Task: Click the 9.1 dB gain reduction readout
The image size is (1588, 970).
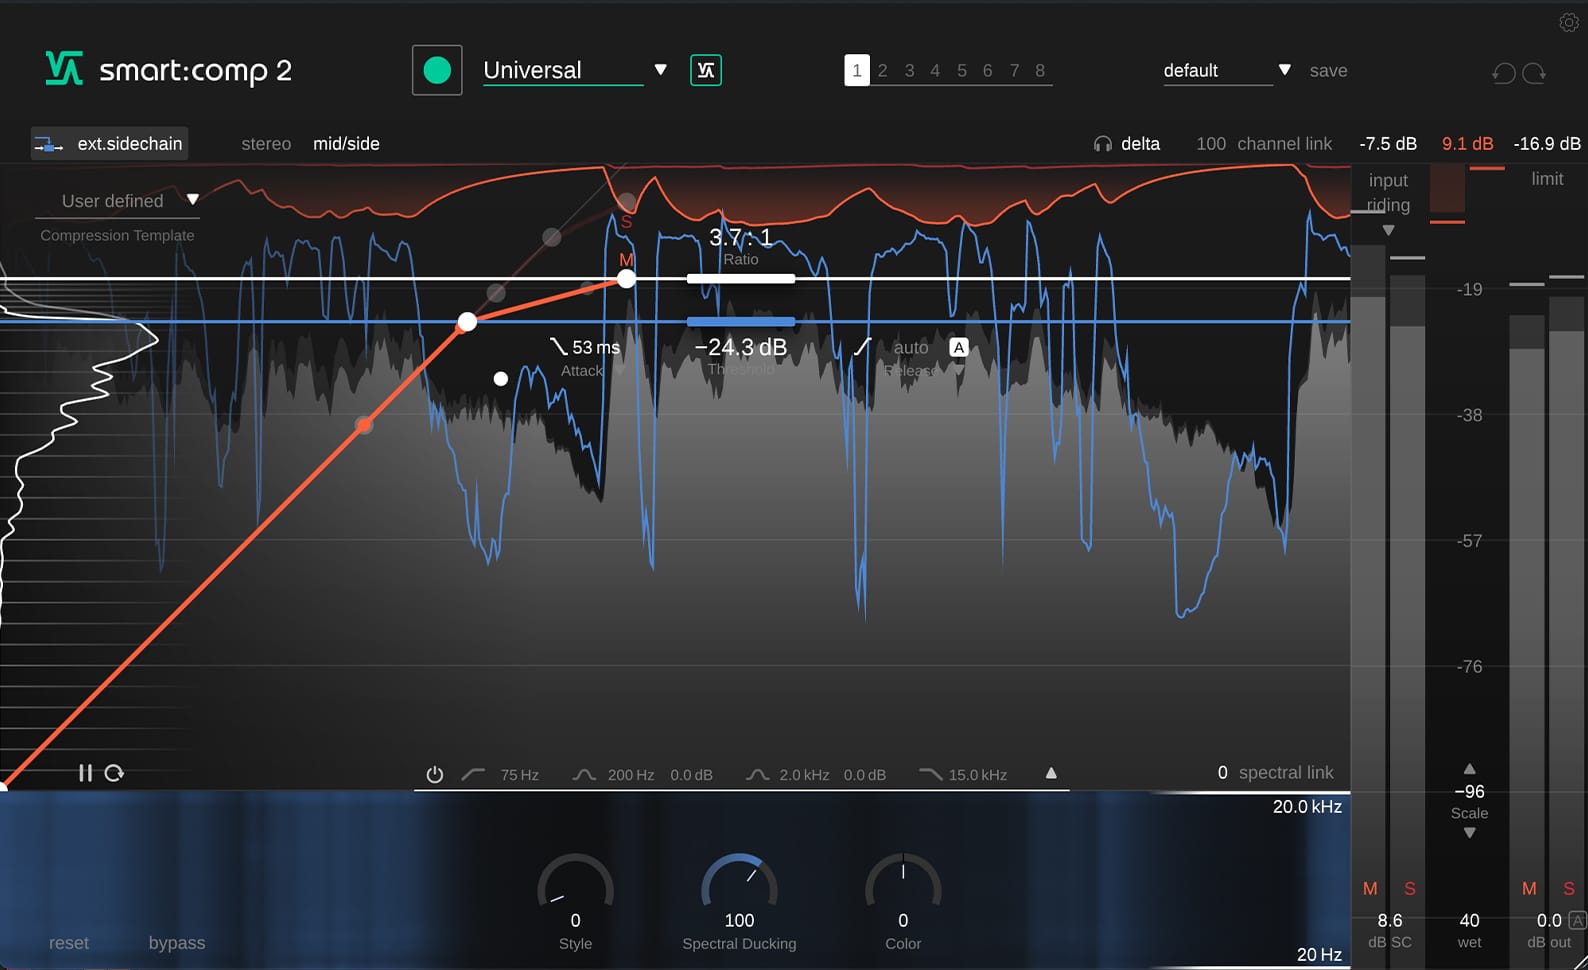Action: (1467, 144)
